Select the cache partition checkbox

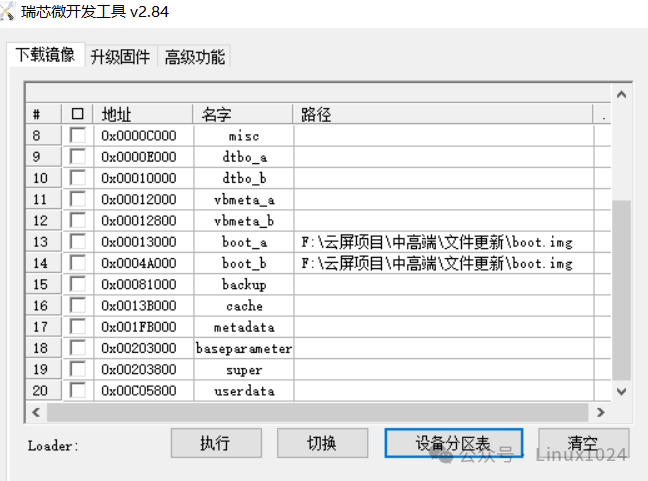[x=78, y=305]
